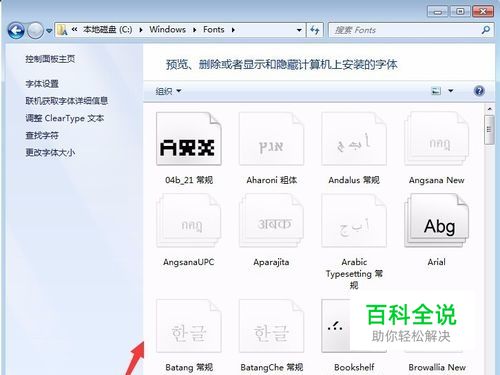Click the magnifier search icon

pyautogui.click(x=486, y=30)
